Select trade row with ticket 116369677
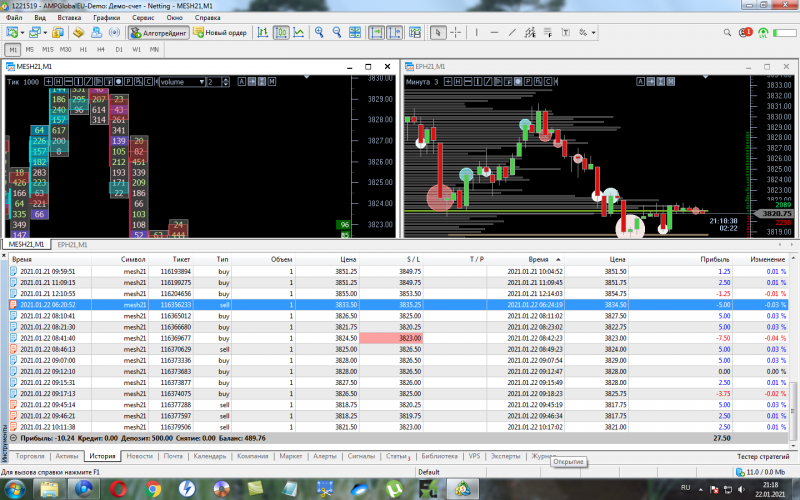The width and height of the screenshot is (800, 500). (x=398, y=338)
